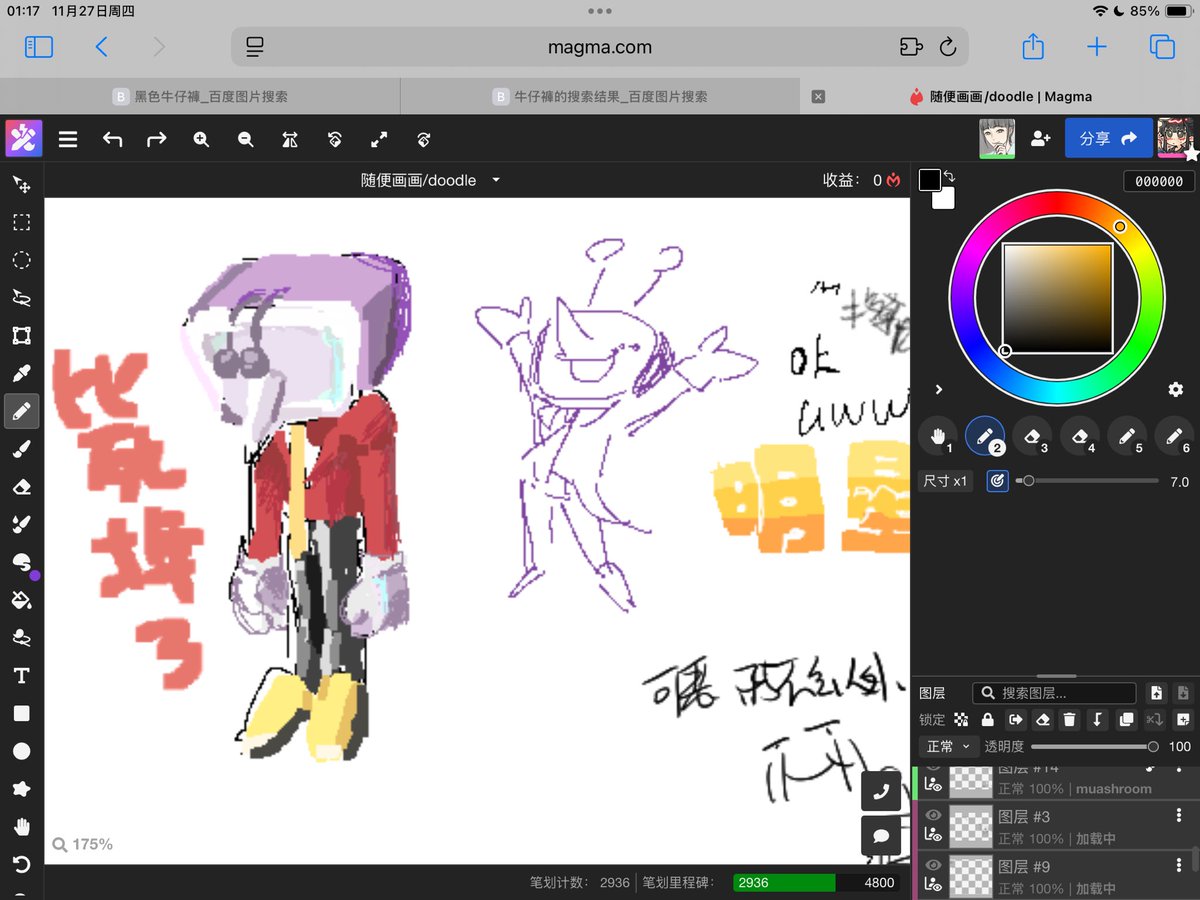The height and width of the screenshot is (900, 1200).
Task: Delete layer with trash icon
Action: pyautogui.click(x=1070, y=719)
